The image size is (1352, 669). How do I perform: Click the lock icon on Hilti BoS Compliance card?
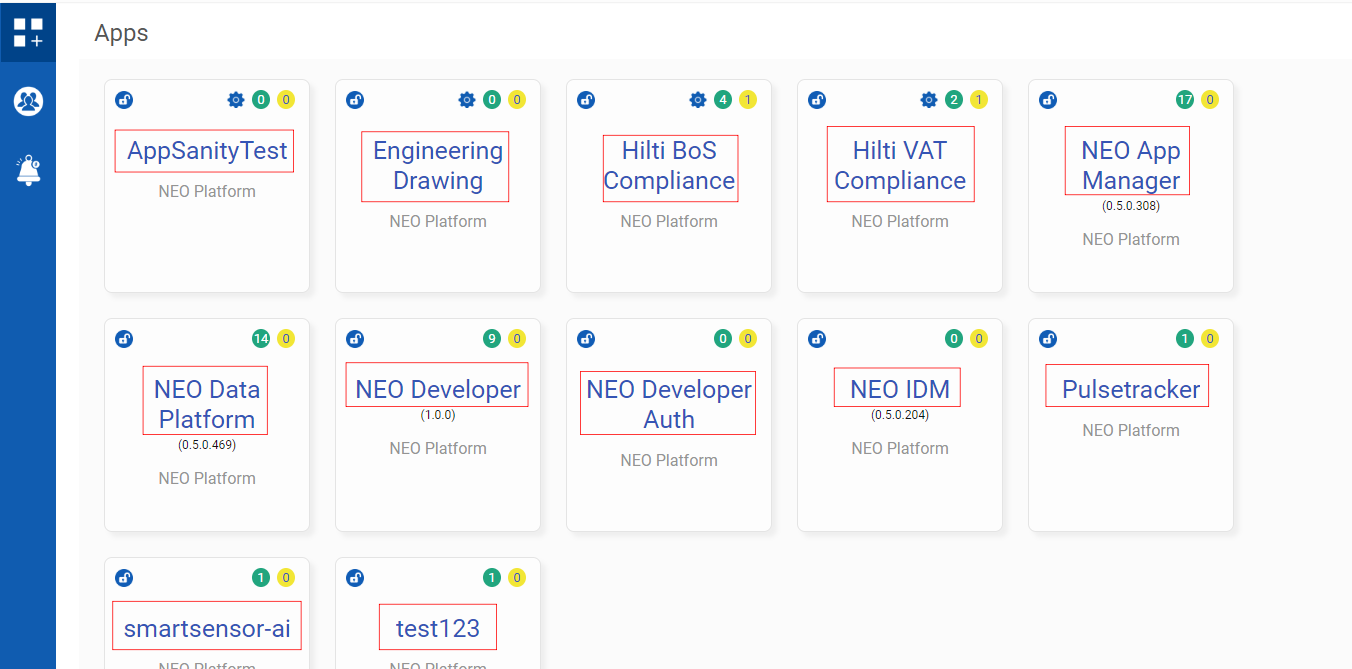[x=586, y=100]
